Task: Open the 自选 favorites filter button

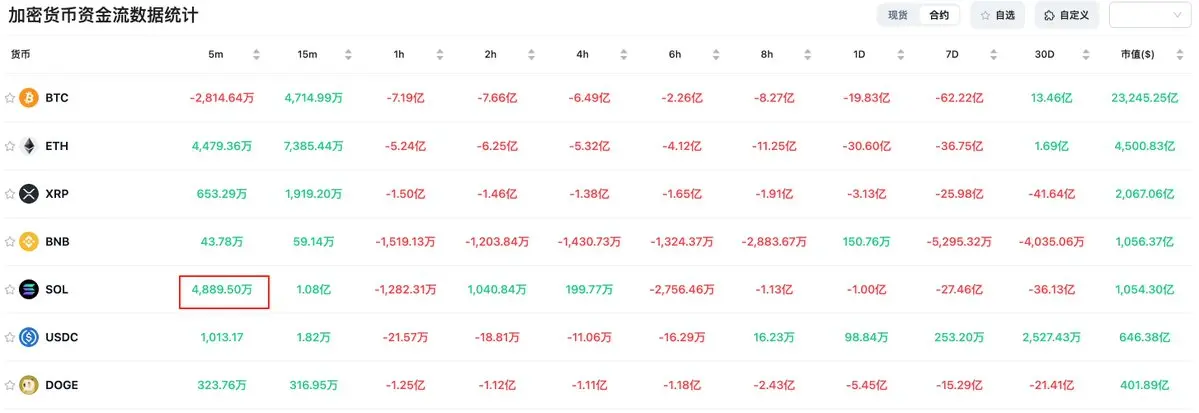Action: tap(997, 15)
